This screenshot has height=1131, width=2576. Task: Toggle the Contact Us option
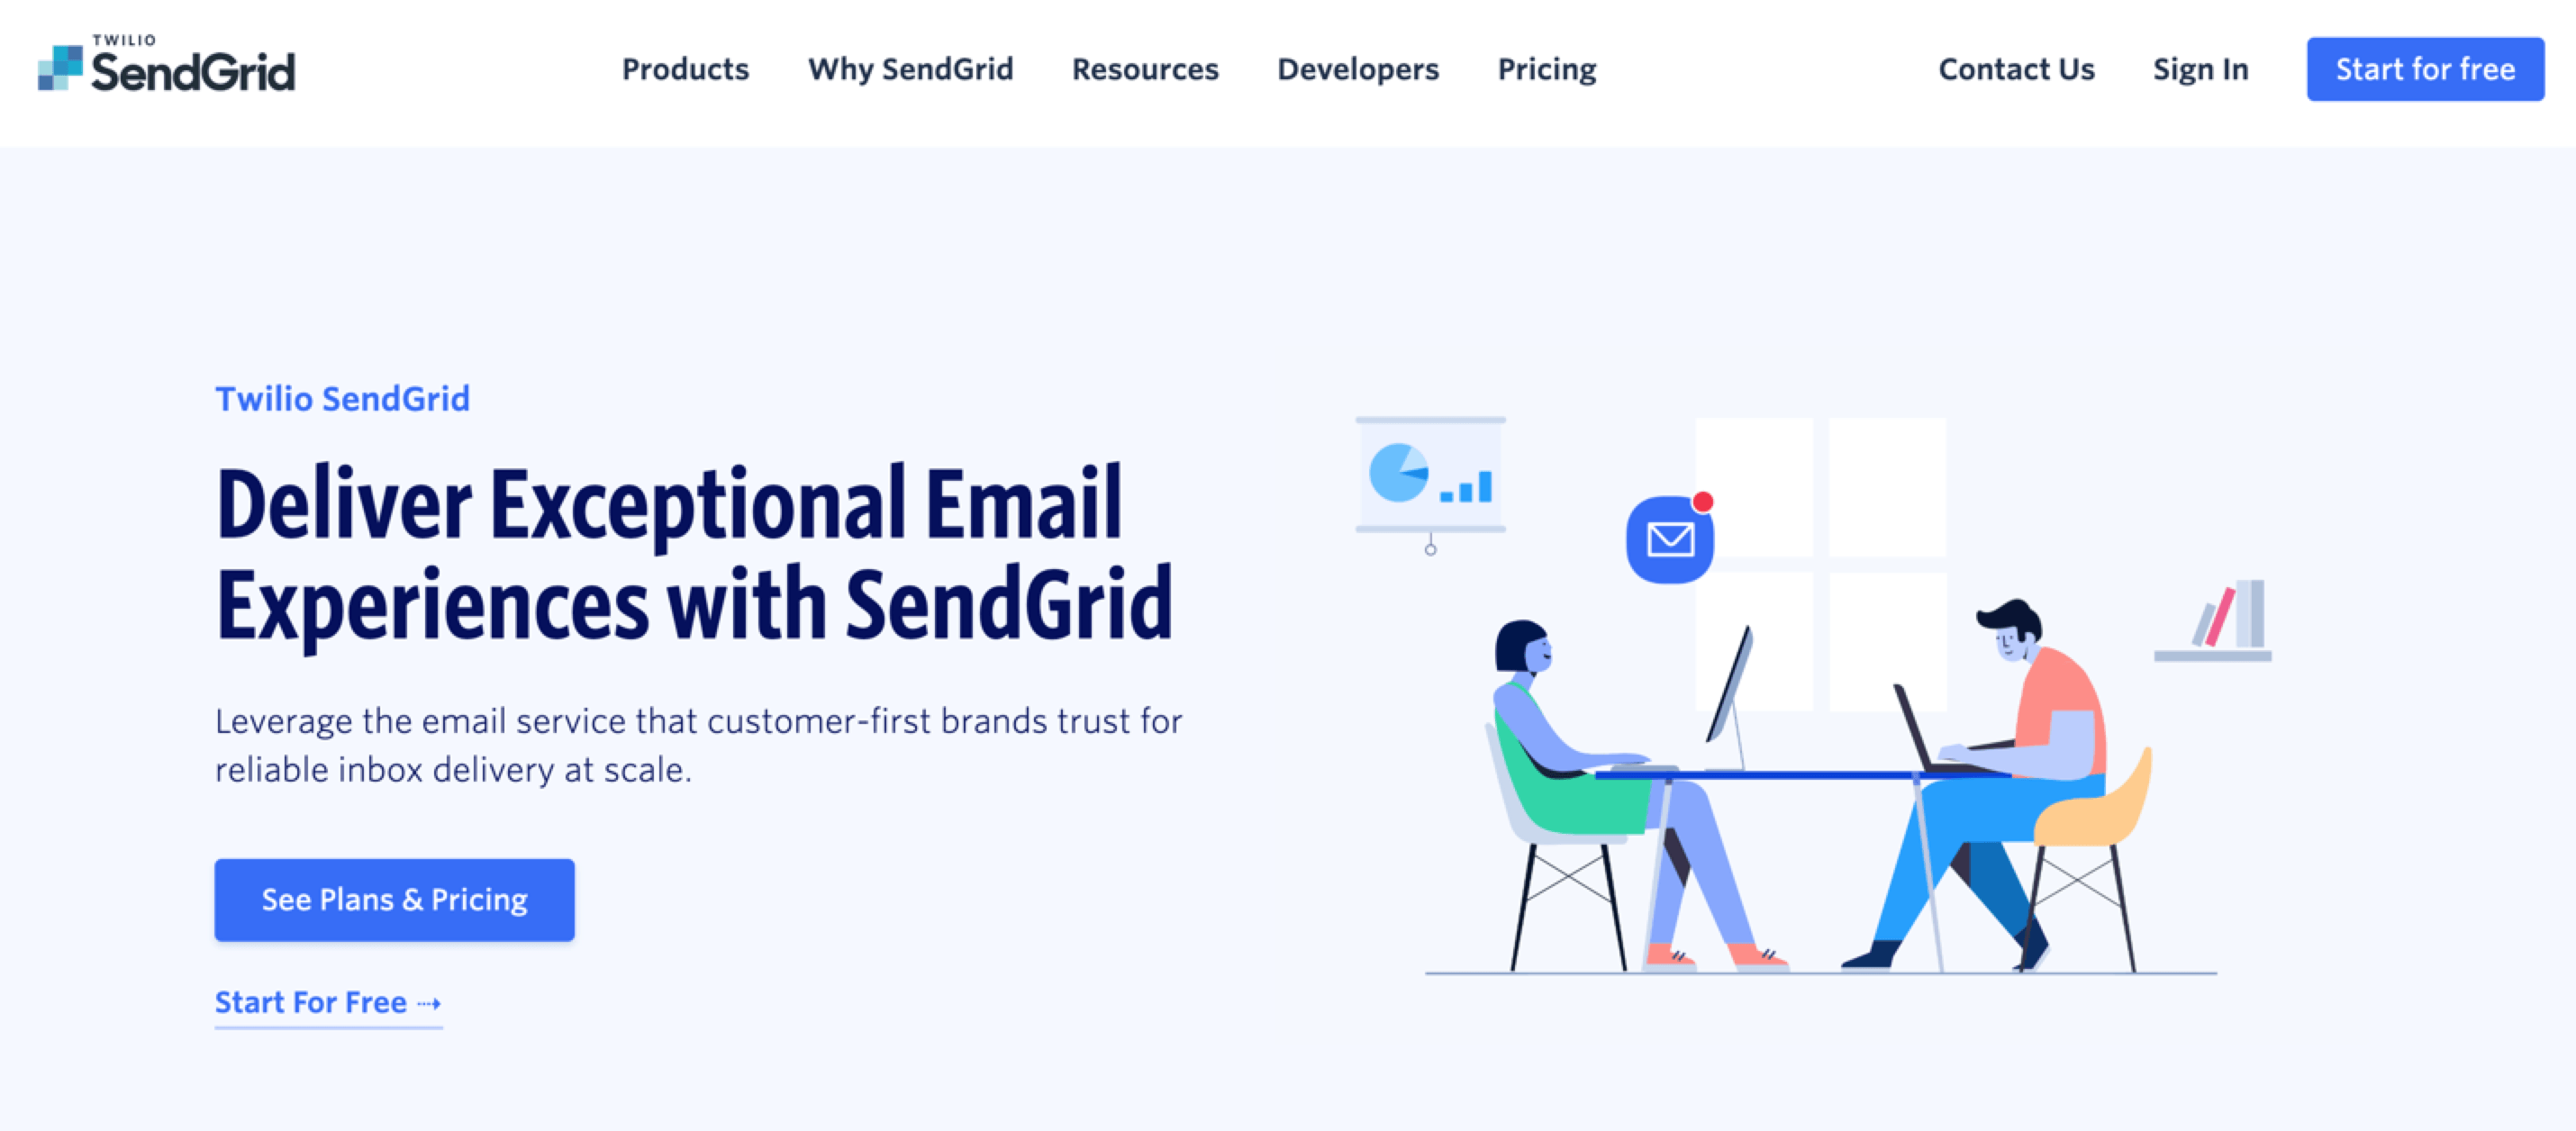point(2012,68)
